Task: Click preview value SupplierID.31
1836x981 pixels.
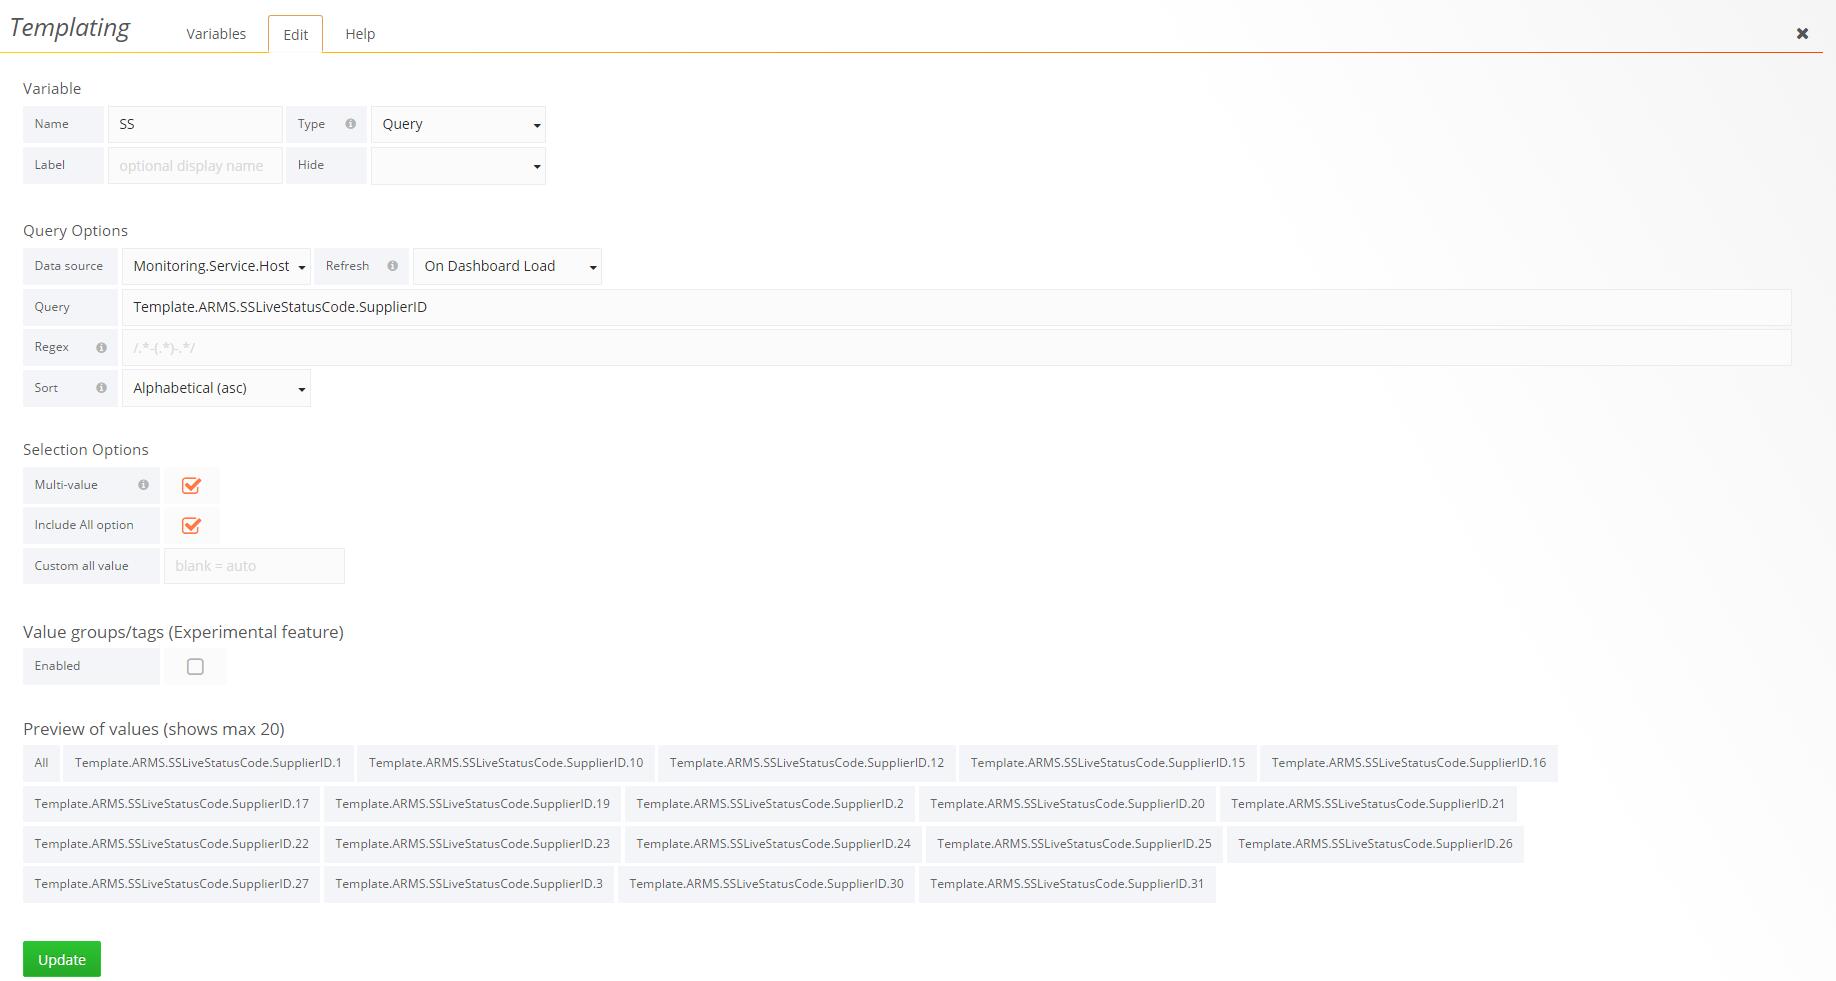Action: [1067, 884]
